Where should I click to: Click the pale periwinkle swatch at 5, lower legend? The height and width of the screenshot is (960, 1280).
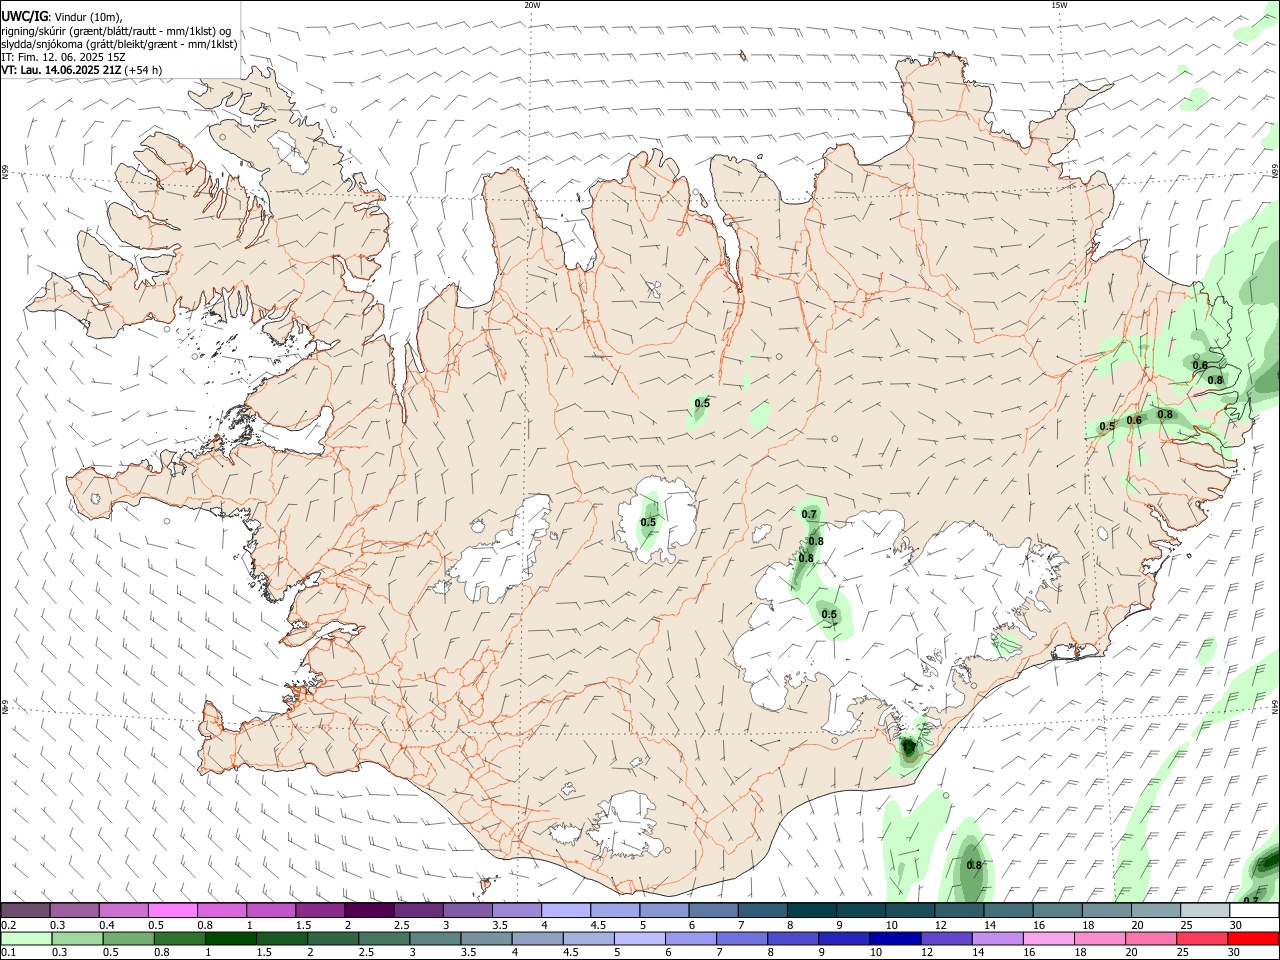639,939
